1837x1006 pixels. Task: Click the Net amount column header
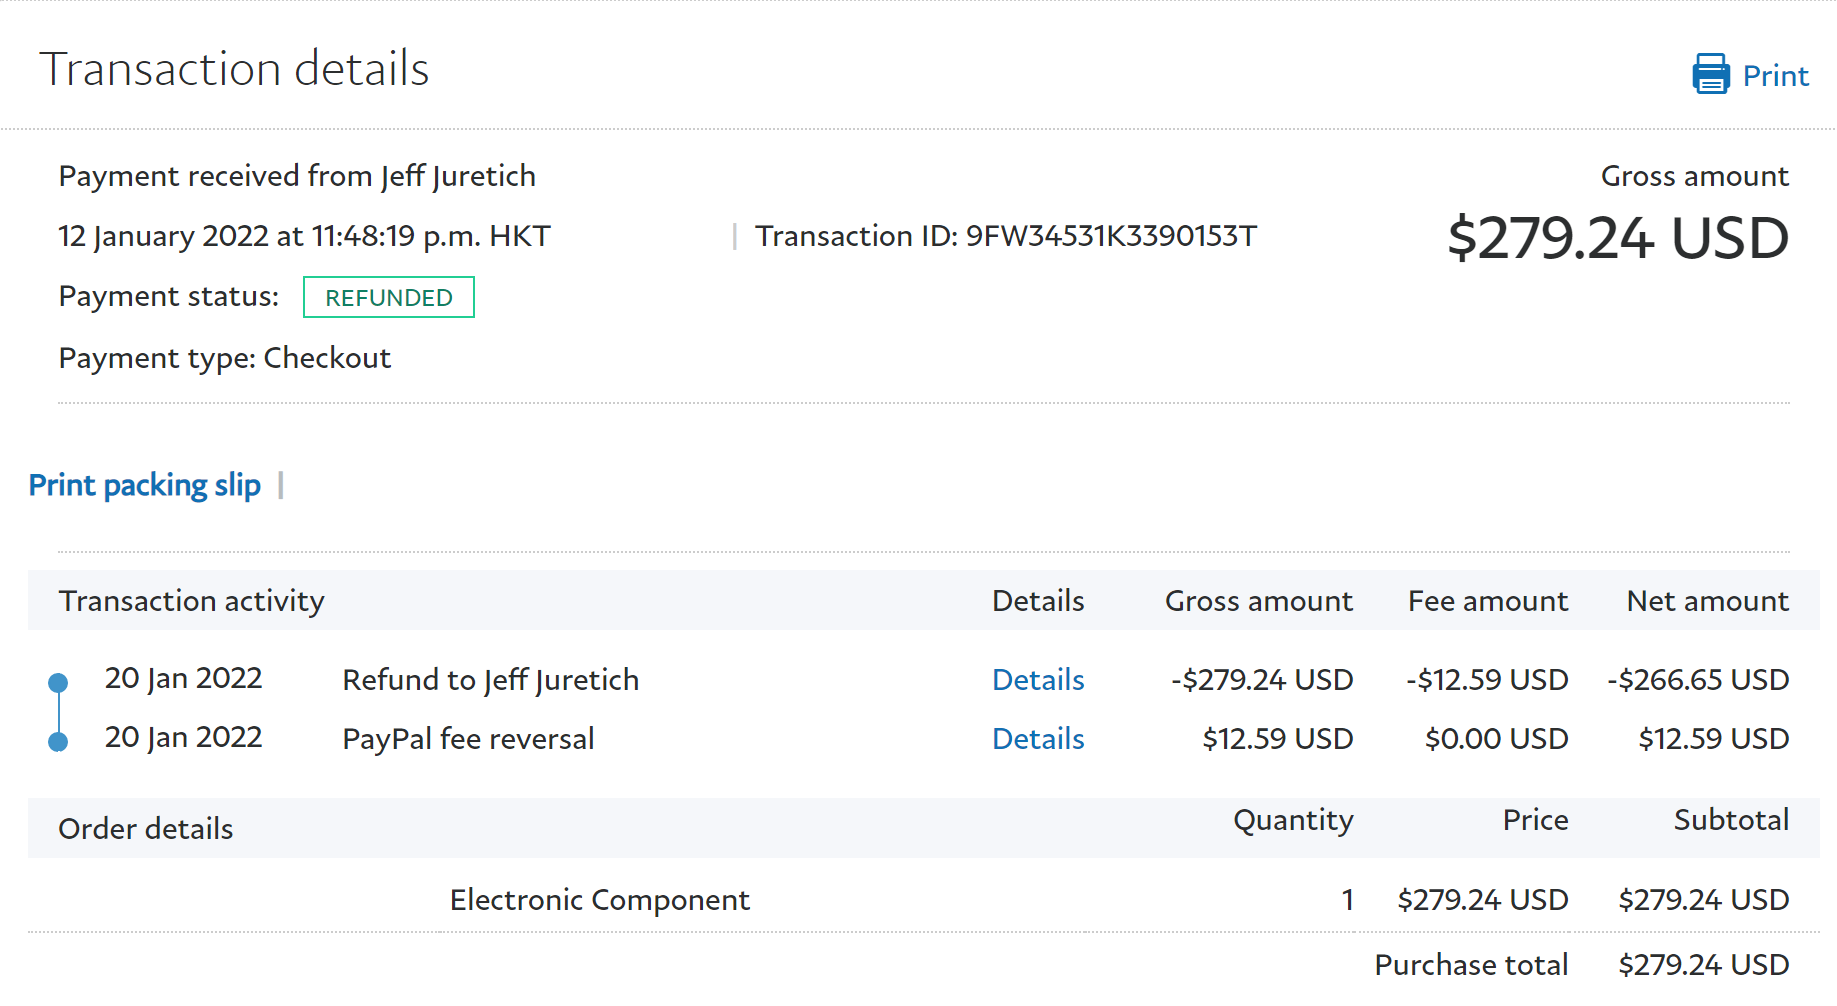click(x=1707, y=601)
